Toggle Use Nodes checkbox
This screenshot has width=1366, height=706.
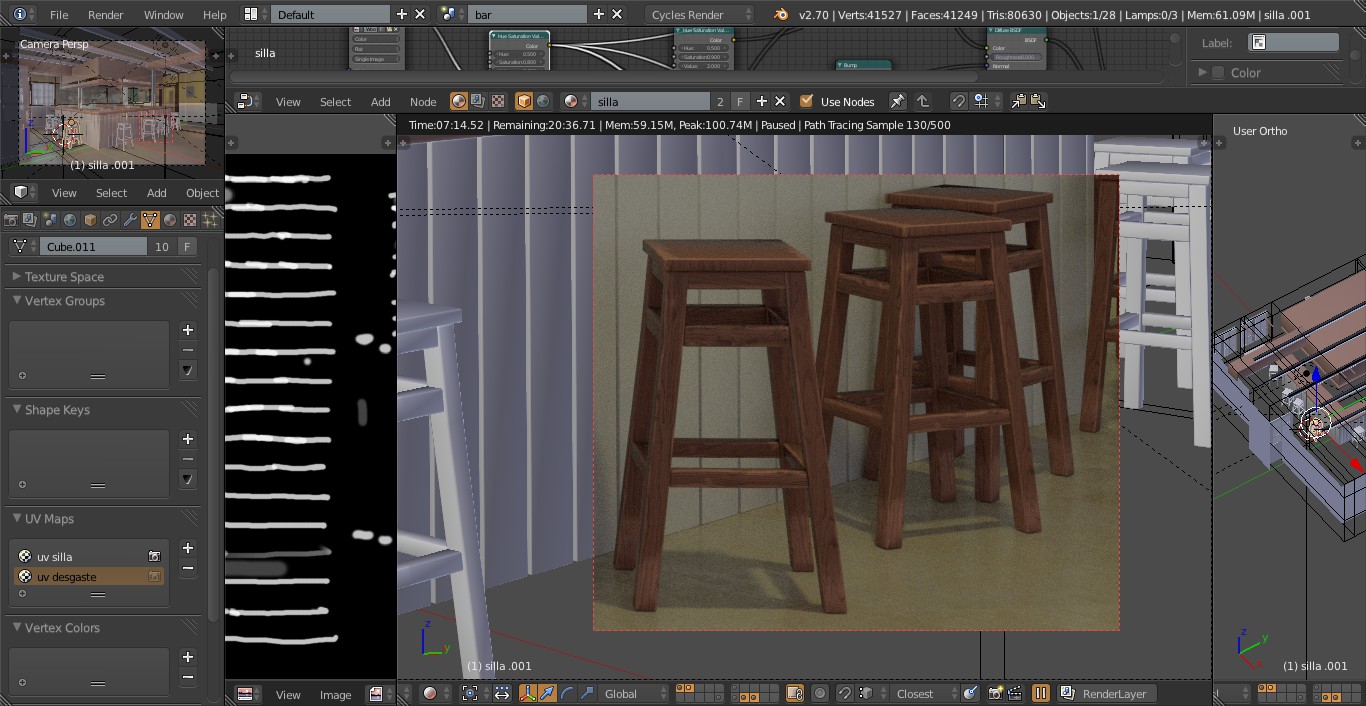point(806,101)
